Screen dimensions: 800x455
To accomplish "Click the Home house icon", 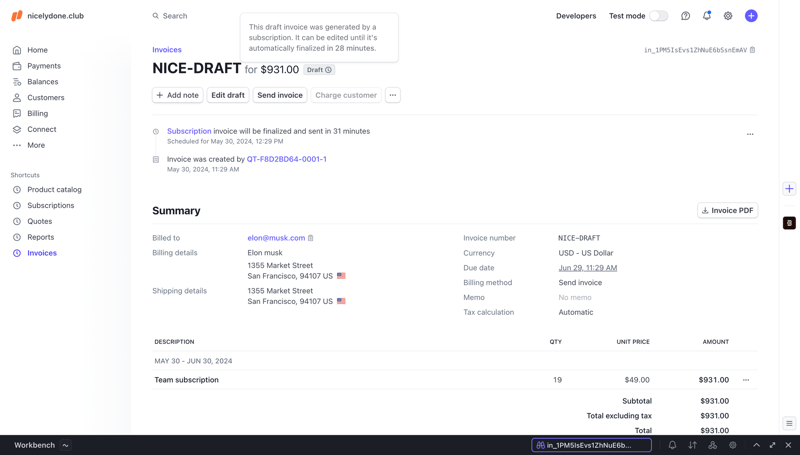I will 17,50.
